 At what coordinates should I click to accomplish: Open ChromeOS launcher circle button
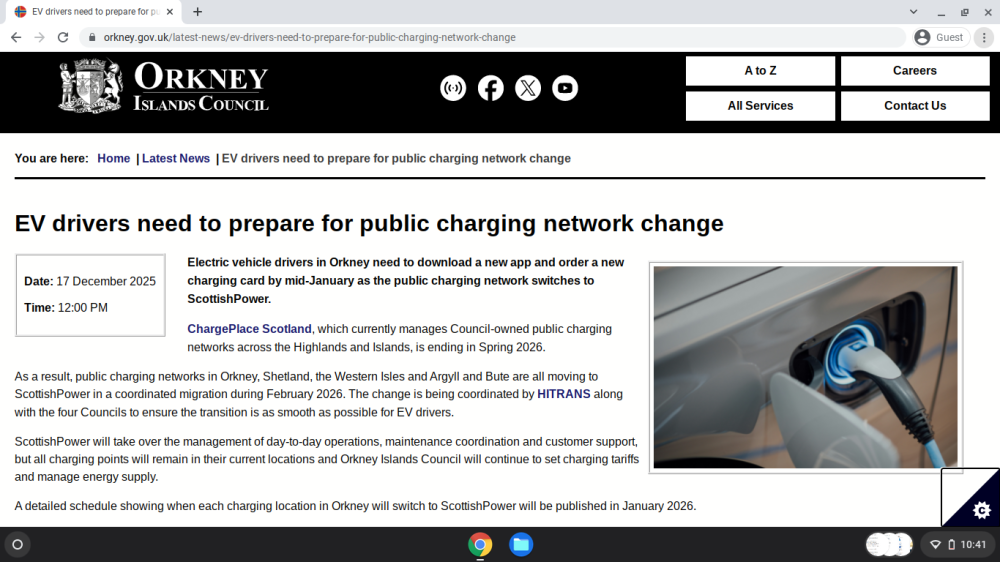17,545
